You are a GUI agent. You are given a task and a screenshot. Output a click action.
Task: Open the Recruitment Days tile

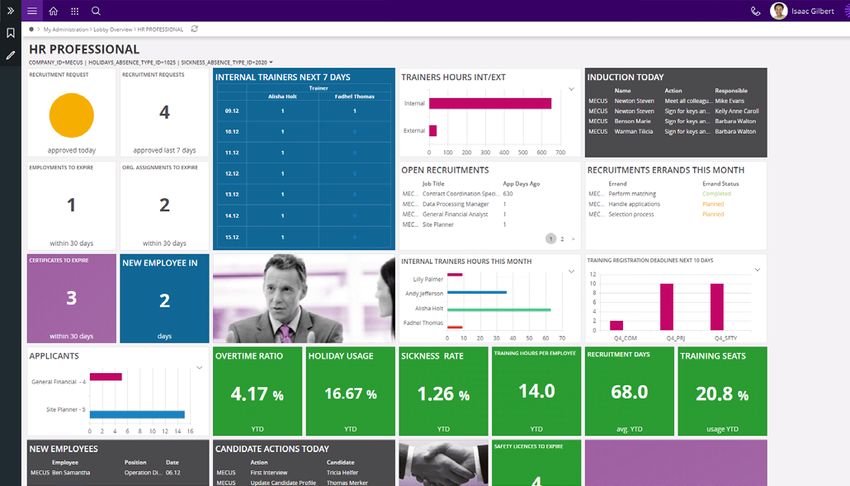[x=629, y=391]
